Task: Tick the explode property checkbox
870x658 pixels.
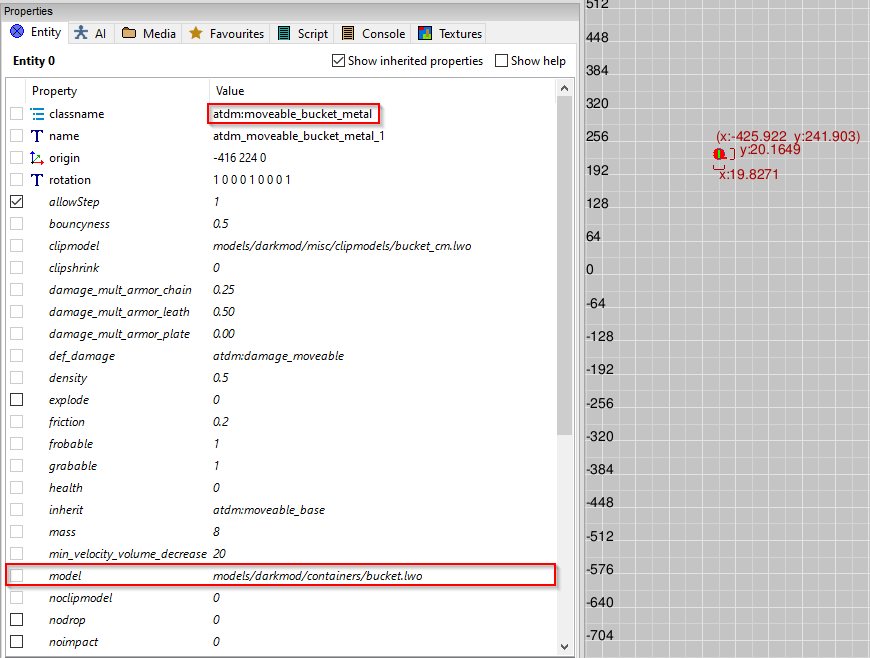Action: pyautogui.click(x=16, y=400)
